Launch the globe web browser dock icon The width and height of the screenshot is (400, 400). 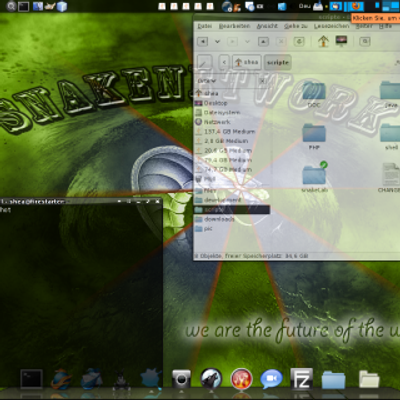[x=62, y=379]
